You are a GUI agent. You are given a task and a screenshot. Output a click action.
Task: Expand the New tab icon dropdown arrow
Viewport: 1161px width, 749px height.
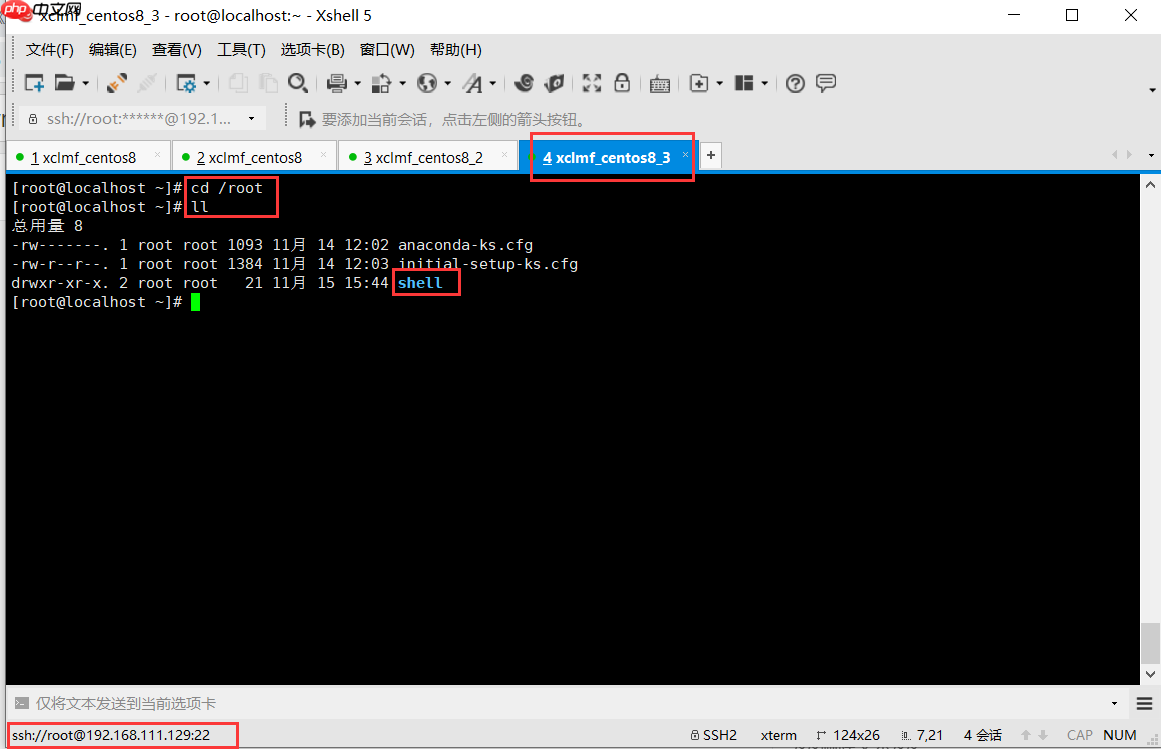tap(719, 84)
